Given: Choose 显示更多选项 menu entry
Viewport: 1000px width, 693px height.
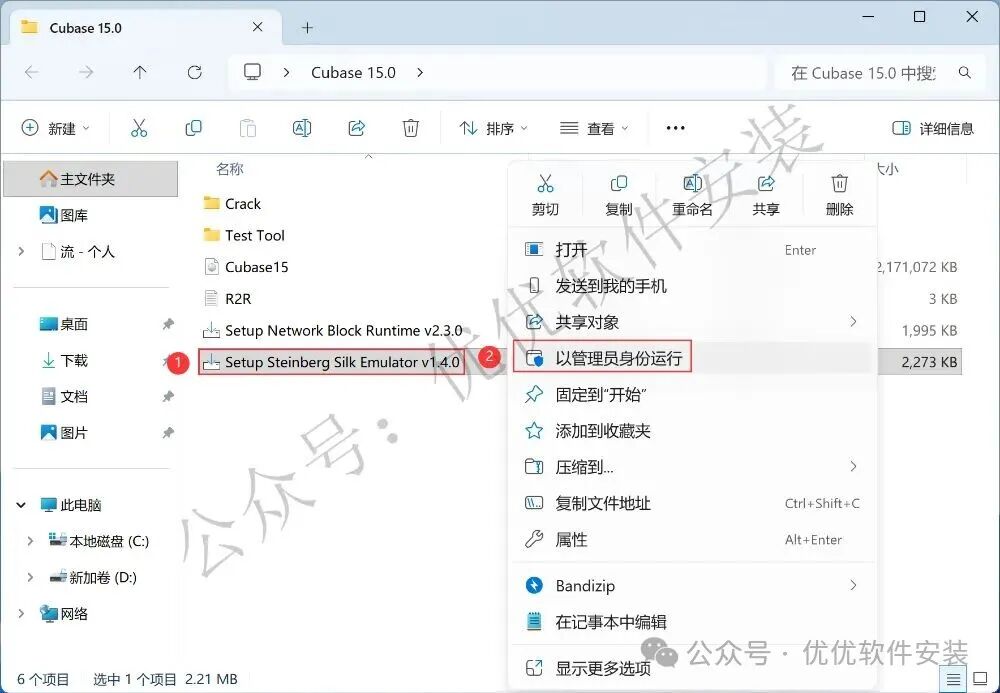Looking at the screenshot, I should coord(692,668).
